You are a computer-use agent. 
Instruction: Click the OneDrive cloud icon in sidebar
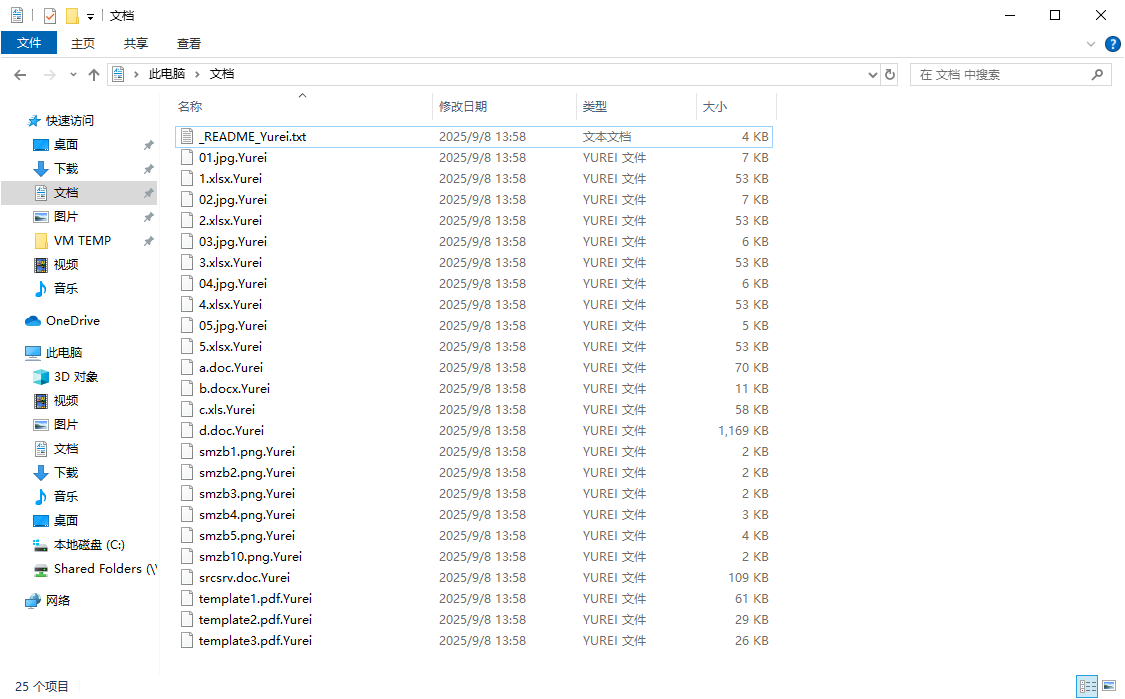(33, 321)
